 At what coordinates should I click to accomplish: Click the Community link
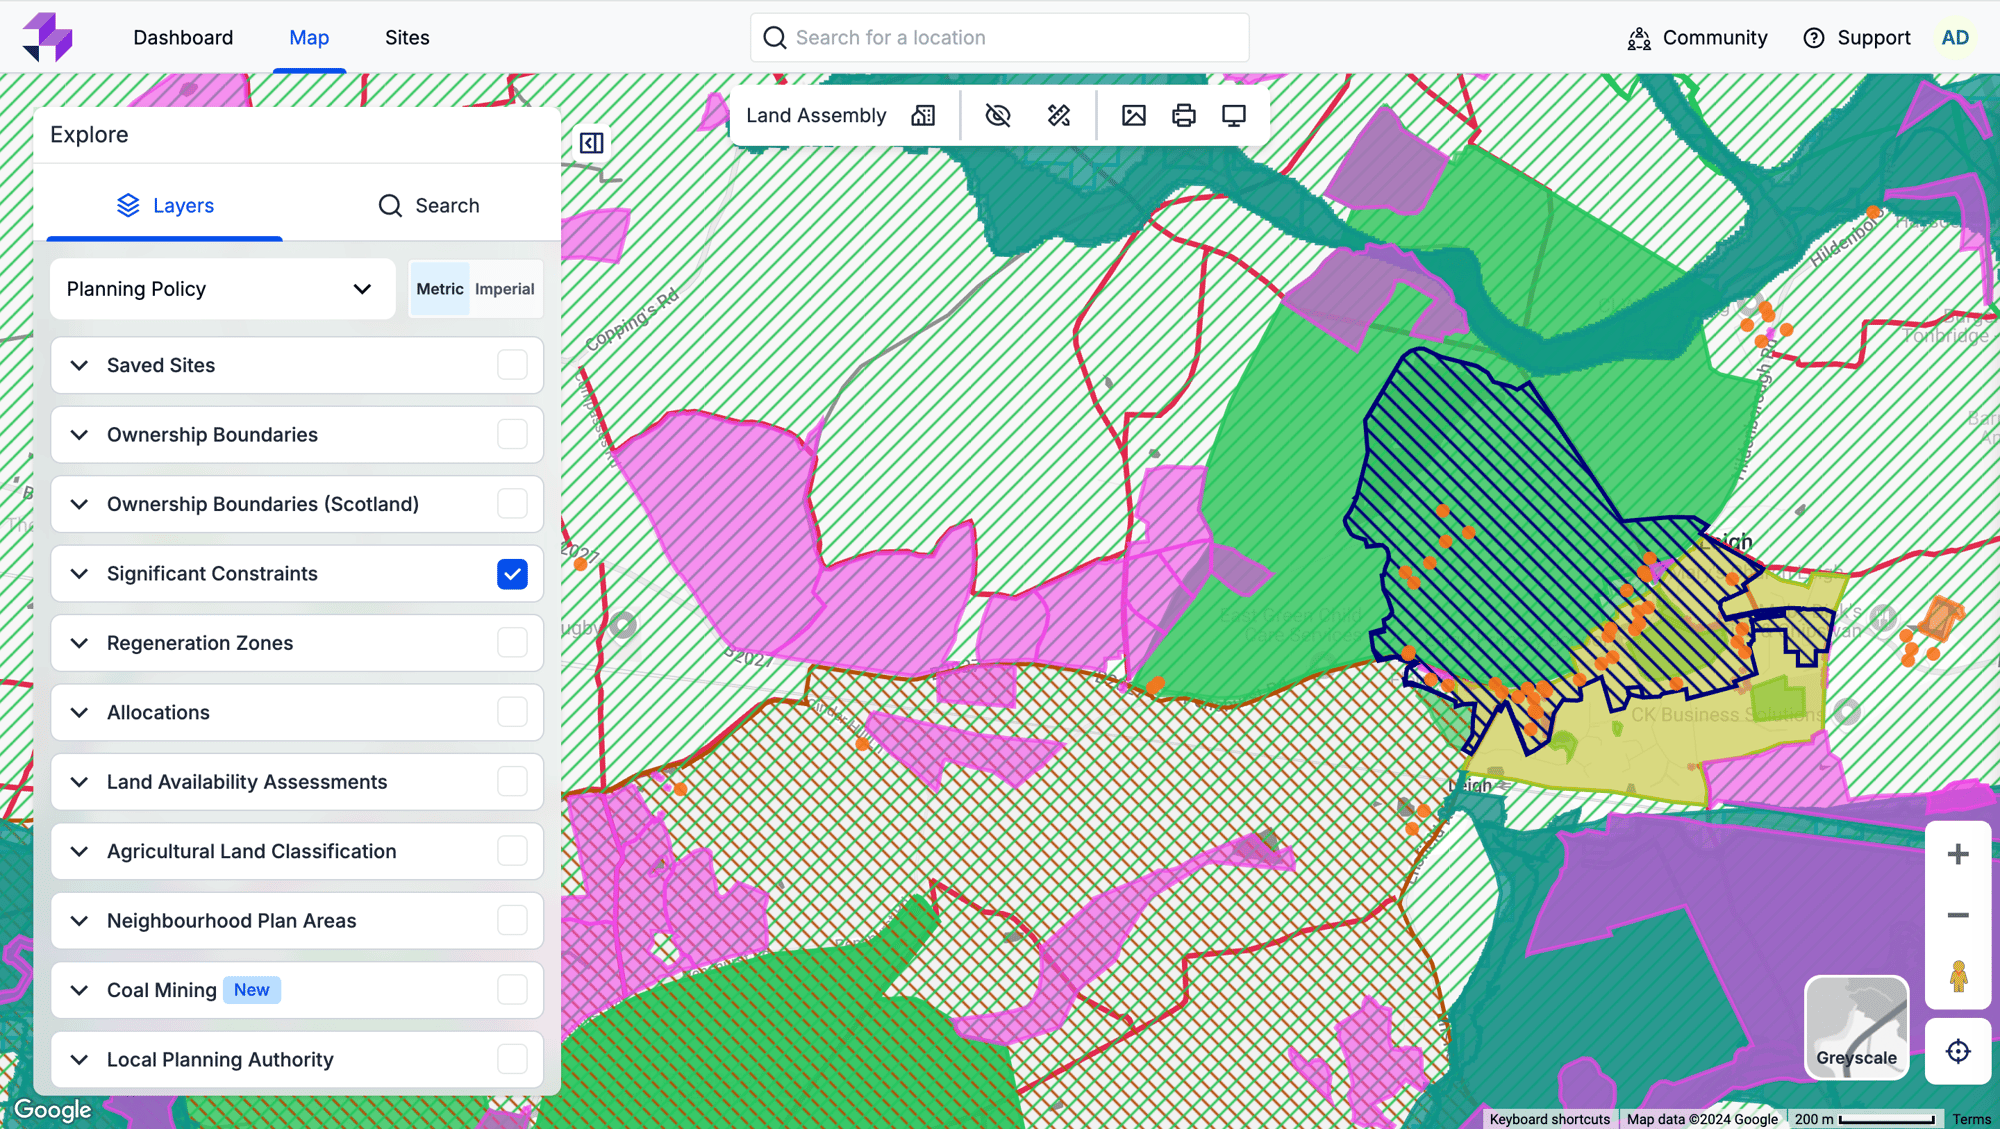1715,38
